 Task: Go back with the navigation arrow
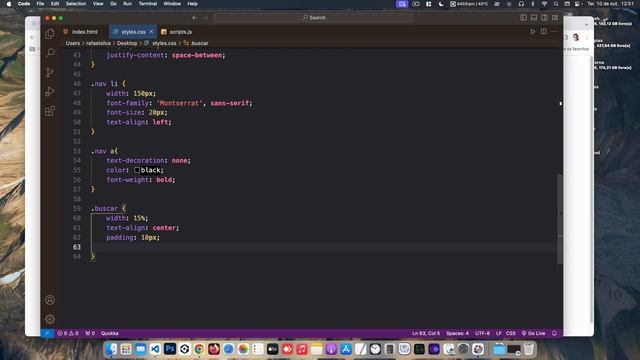(194, 18)
